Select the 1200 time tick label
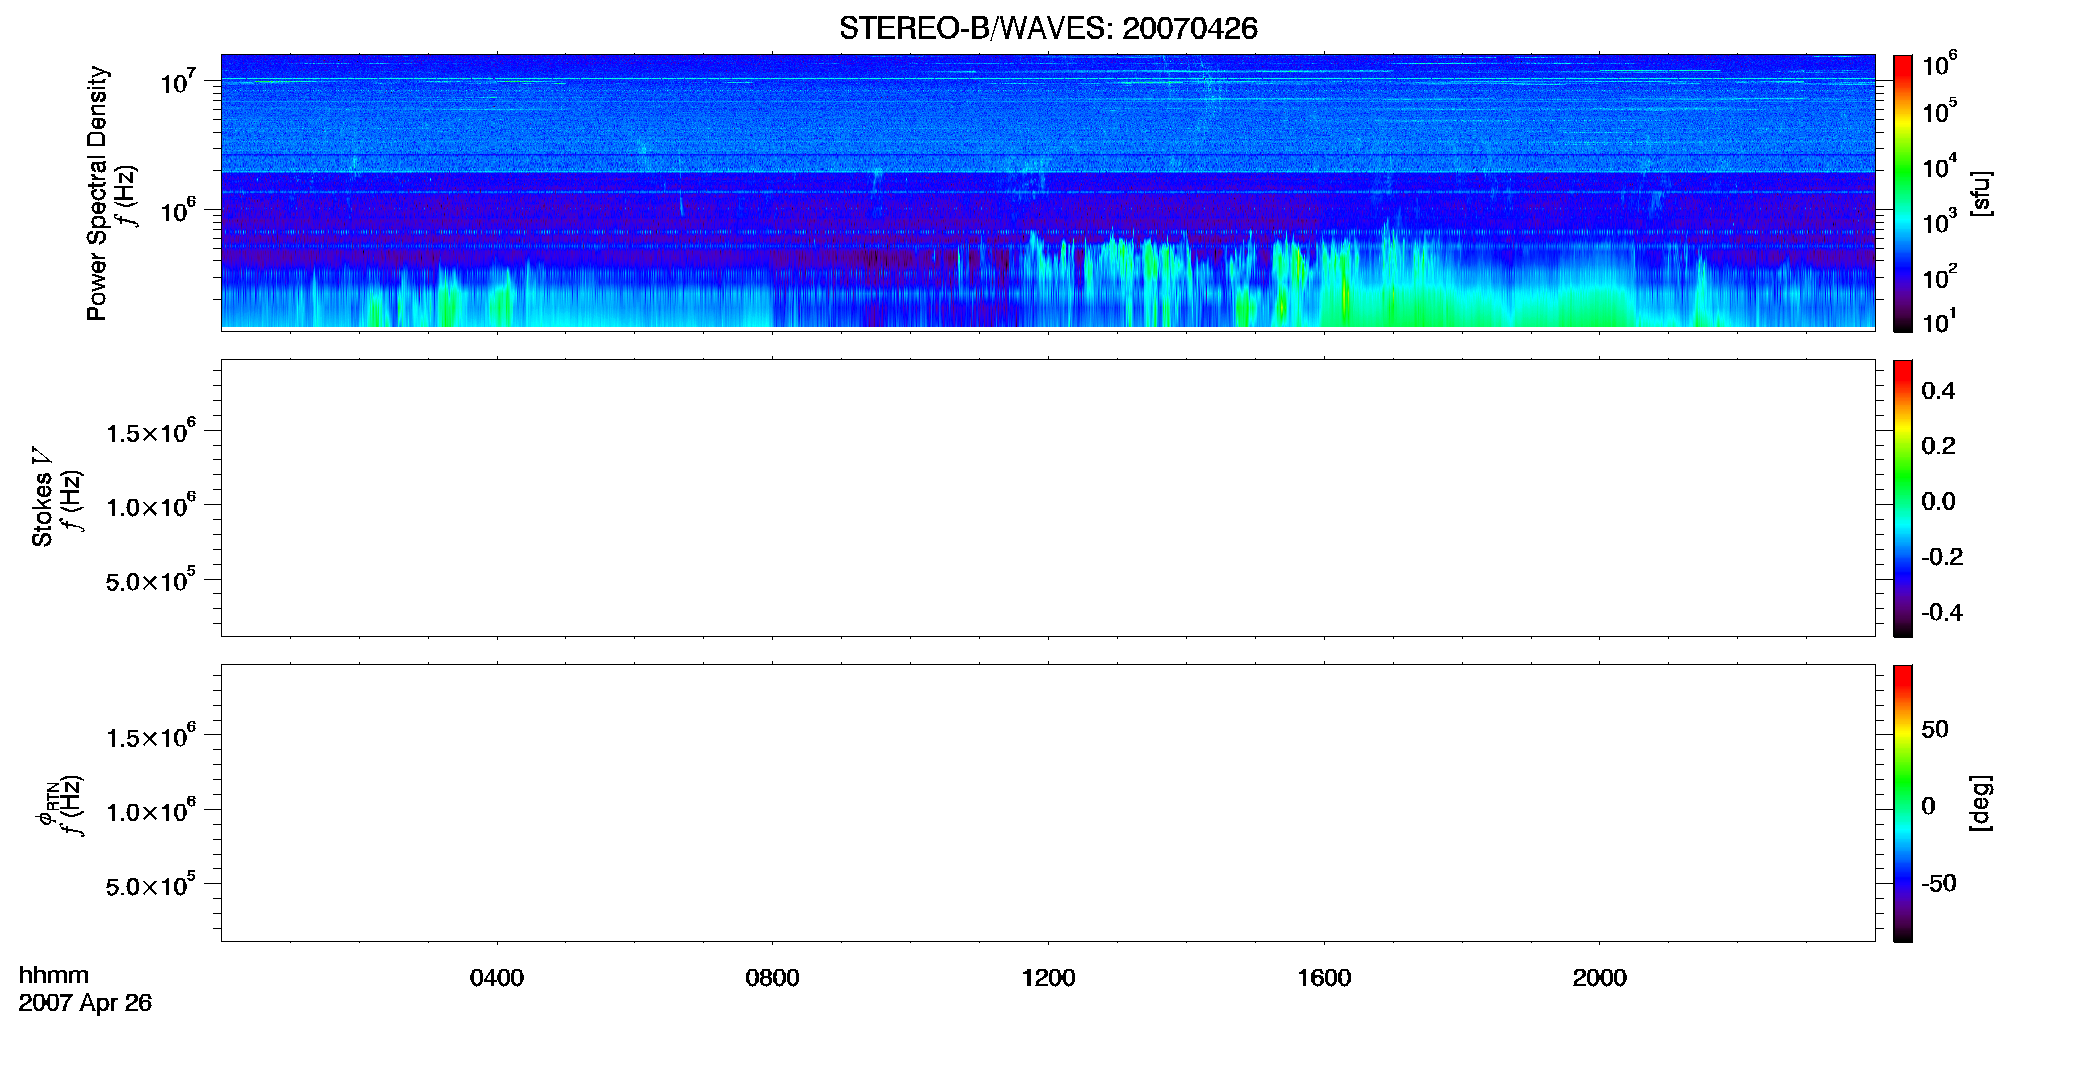Screen dimensions: 2096x1080 point(1048,977)
